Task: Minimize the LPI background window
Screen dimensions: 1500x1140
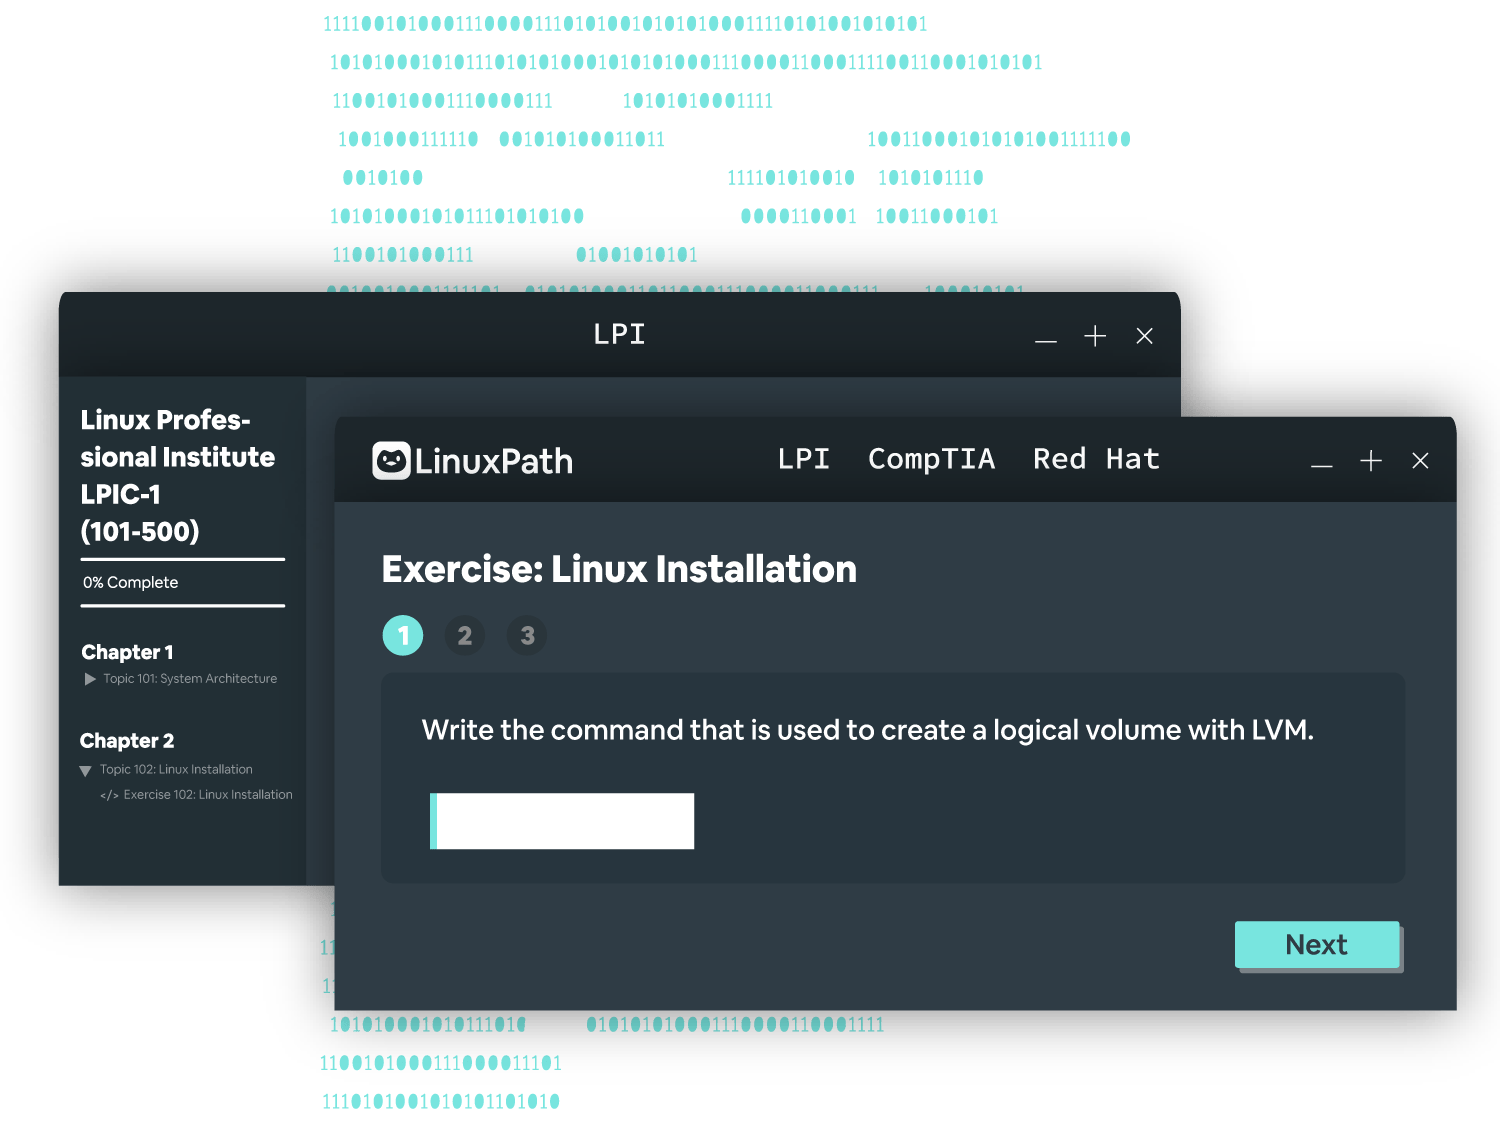Action: [x=1046, y=341]
